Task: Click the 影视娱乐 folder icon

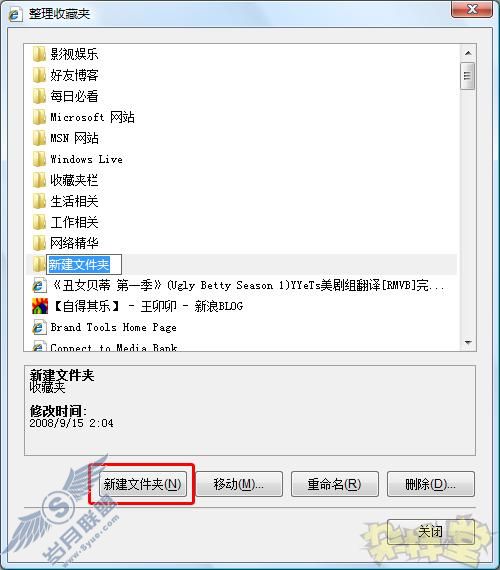Action: 39,54
